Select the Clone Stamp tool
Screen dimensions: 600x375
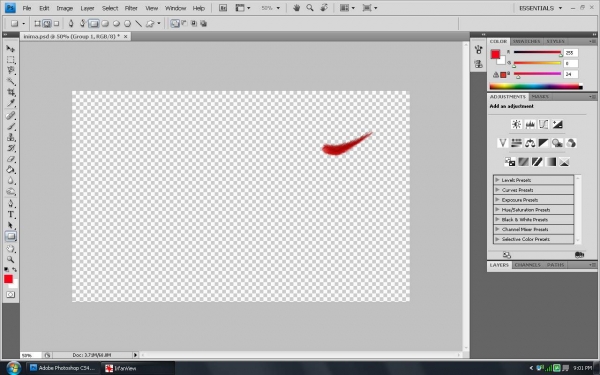pyautogui.click(x=10, y=137)
